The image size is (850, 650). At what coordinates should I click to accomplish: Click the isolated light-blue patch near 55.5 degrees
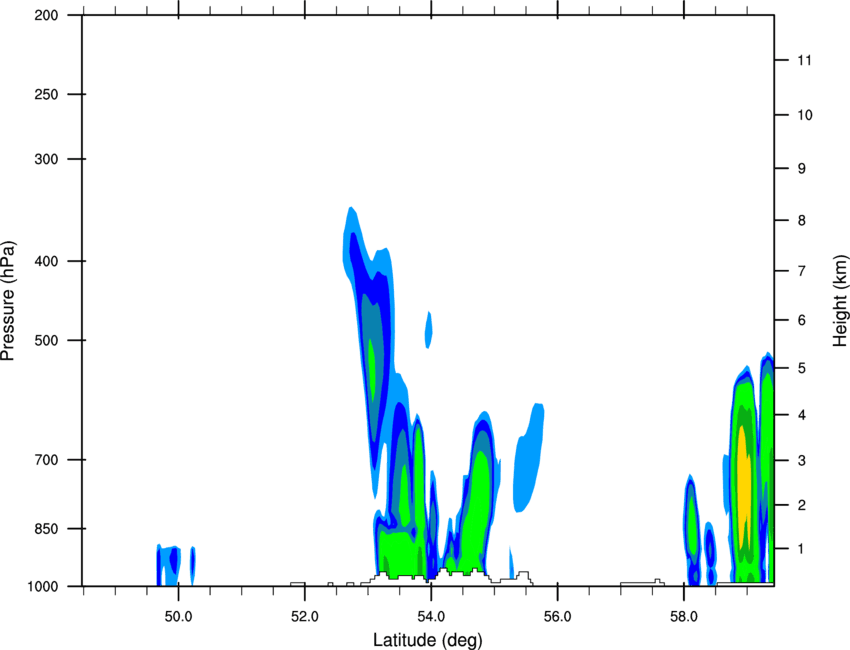click(529, 458)
